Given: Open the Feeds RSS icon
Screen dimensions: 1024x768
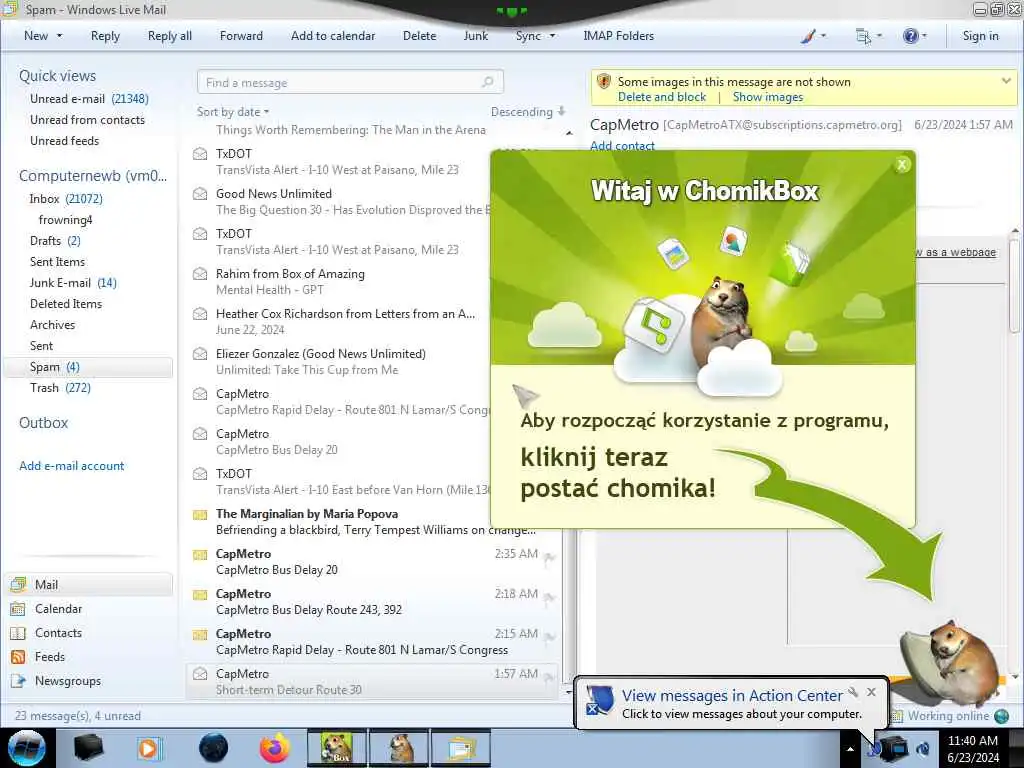Looking at the screenshot, I should pyautogui.click(x=18, y=657).
